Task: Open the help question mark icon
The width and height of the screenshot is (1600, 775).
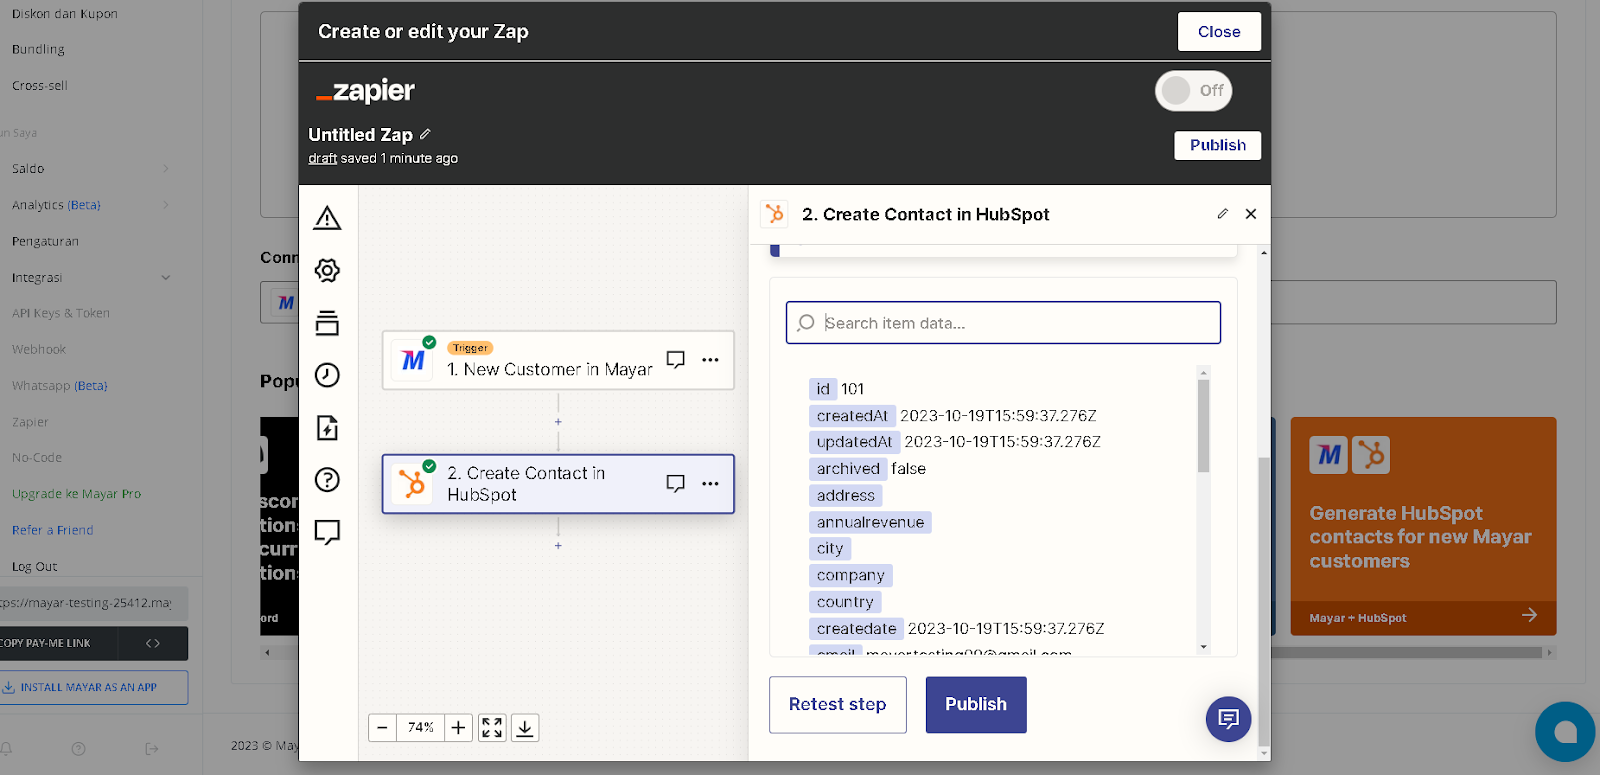Action: (x=327, y=480)
